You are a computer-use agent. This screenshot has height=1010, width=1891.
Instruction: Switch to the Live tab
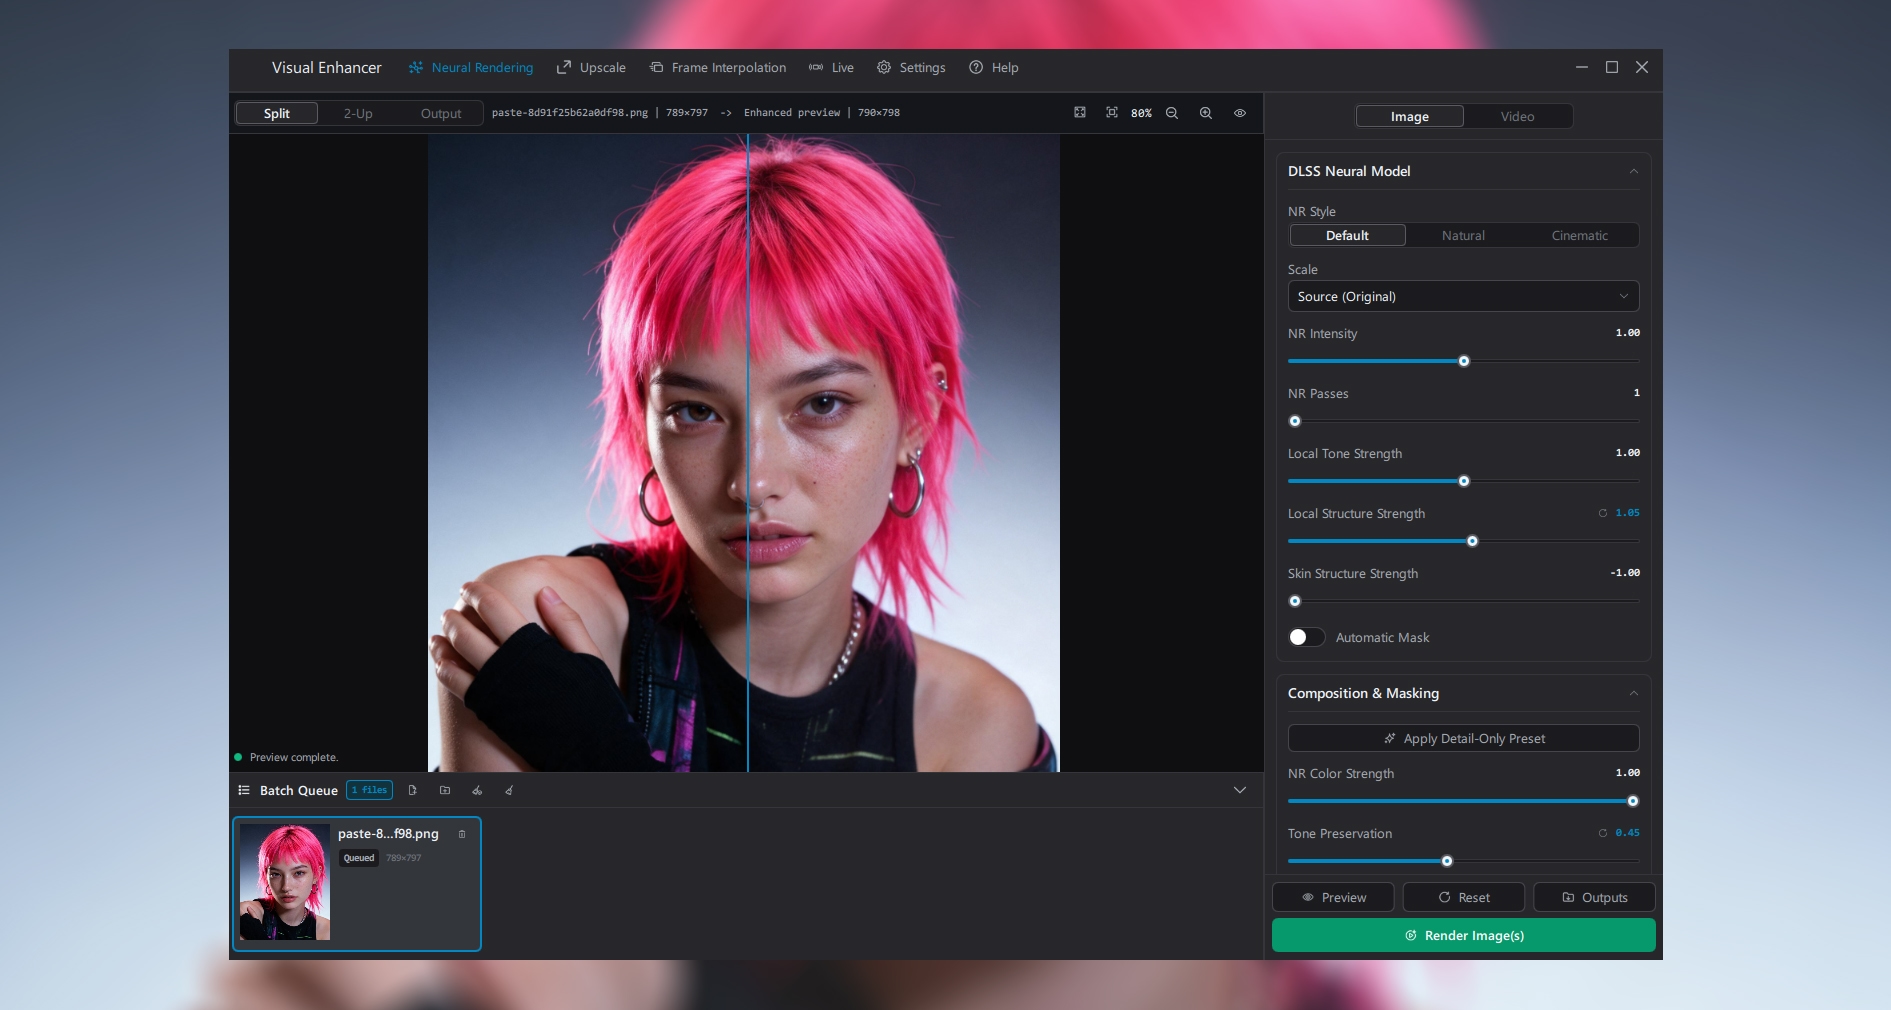click(831, 68)
